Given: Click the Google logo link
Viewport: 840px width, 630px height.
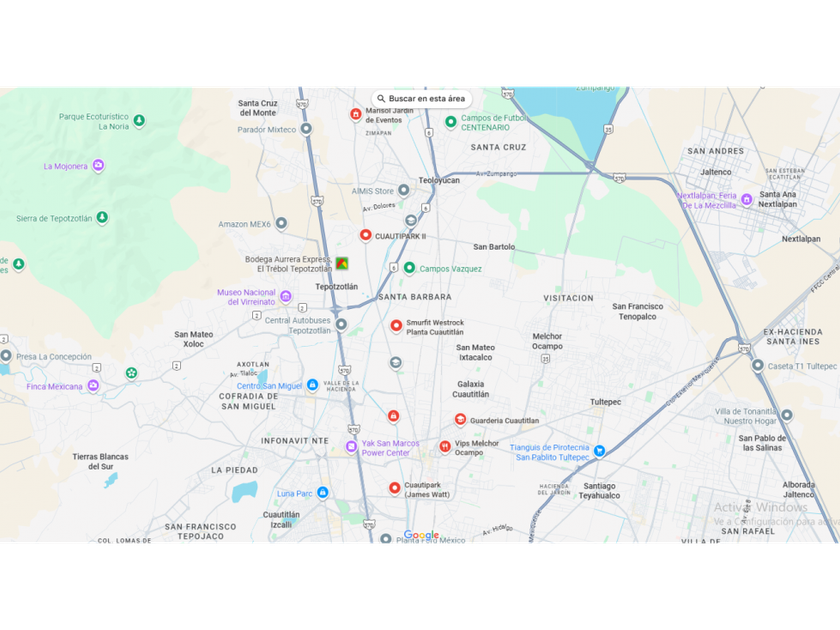Looking at the screenshot, I should point(421,535).
